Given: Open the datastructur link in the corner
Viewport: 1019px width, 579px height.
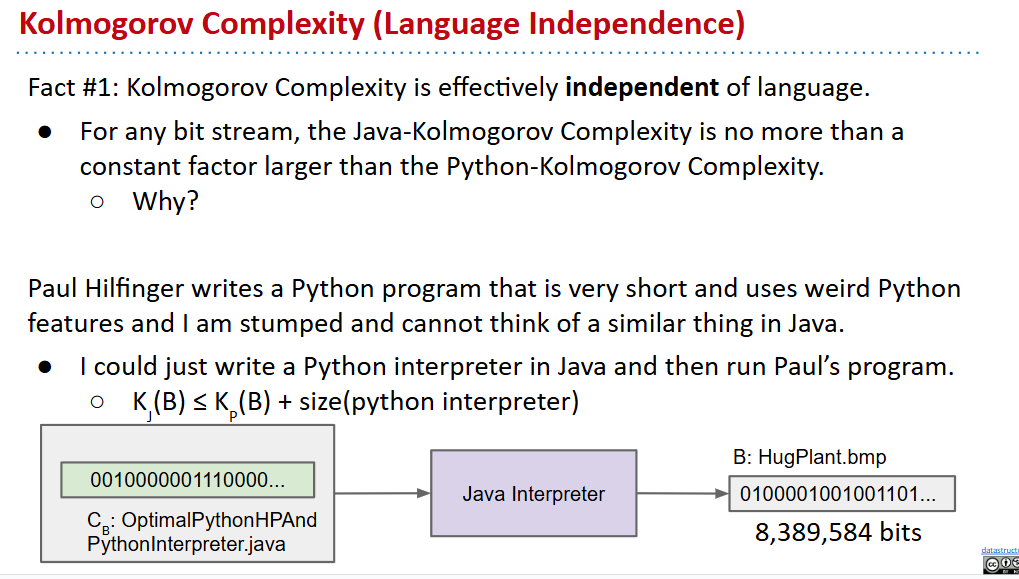Looking at the screenshot, I should [x=999, y=551].
